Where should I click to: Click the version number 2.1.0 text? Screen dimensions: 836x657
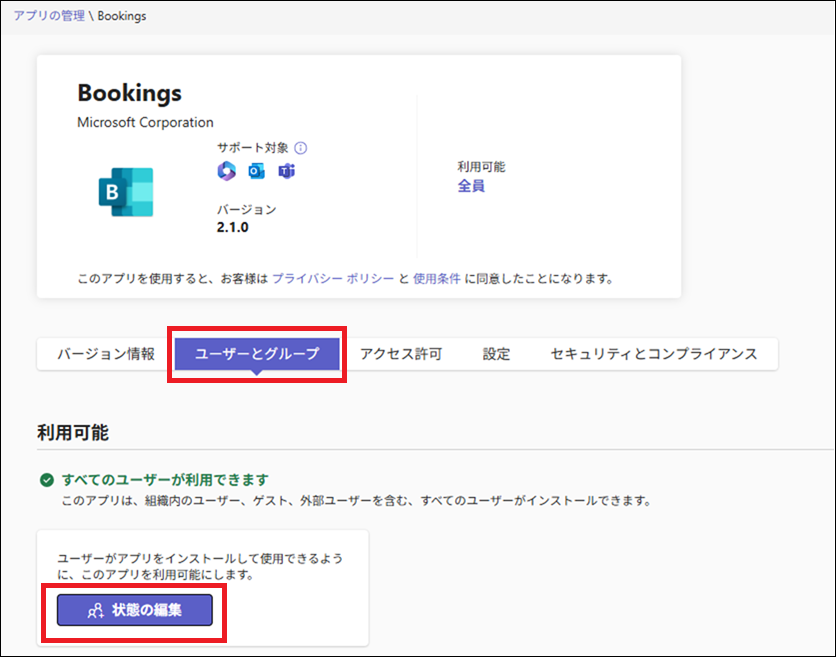[x=232, y=227]
